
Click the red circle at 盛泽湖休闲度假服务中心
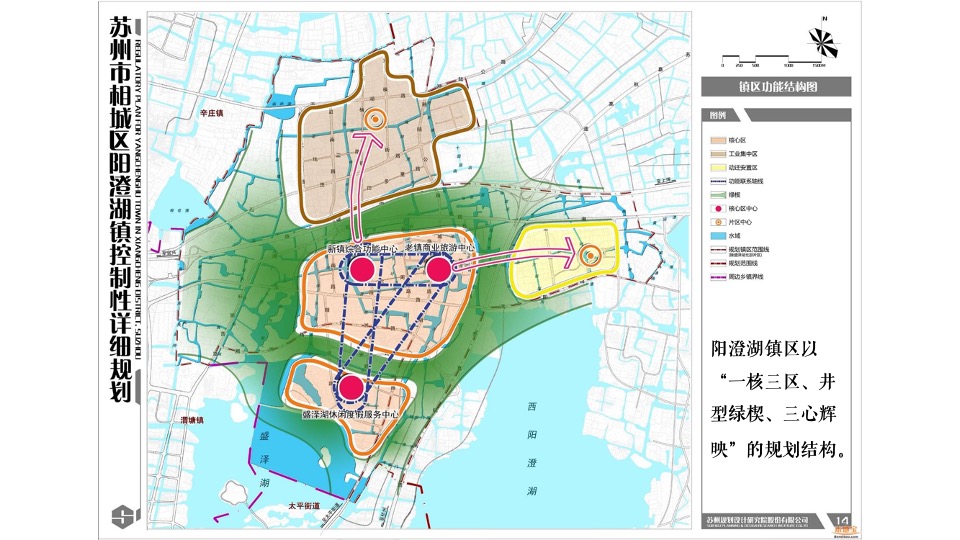coord(350,388)
